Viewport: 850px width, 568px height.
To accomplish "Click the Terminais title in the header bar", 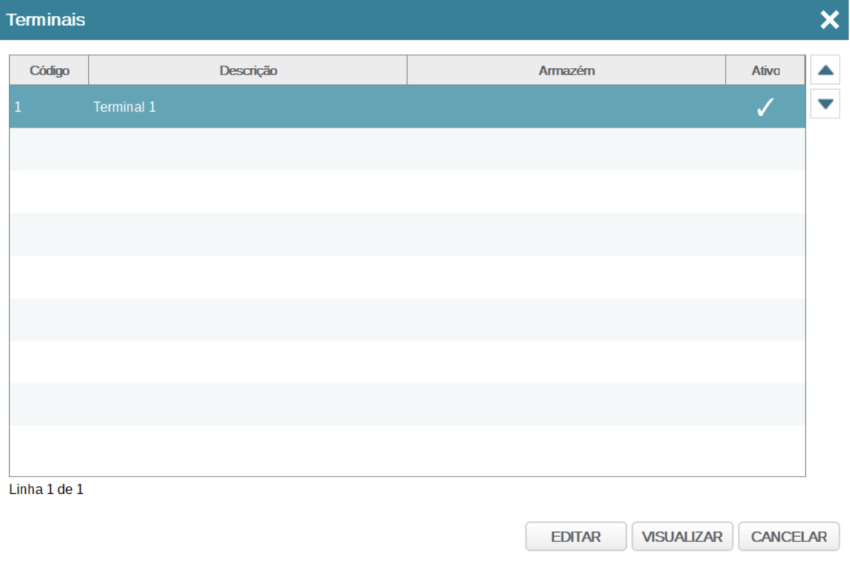I will click(x=46, y=20).
